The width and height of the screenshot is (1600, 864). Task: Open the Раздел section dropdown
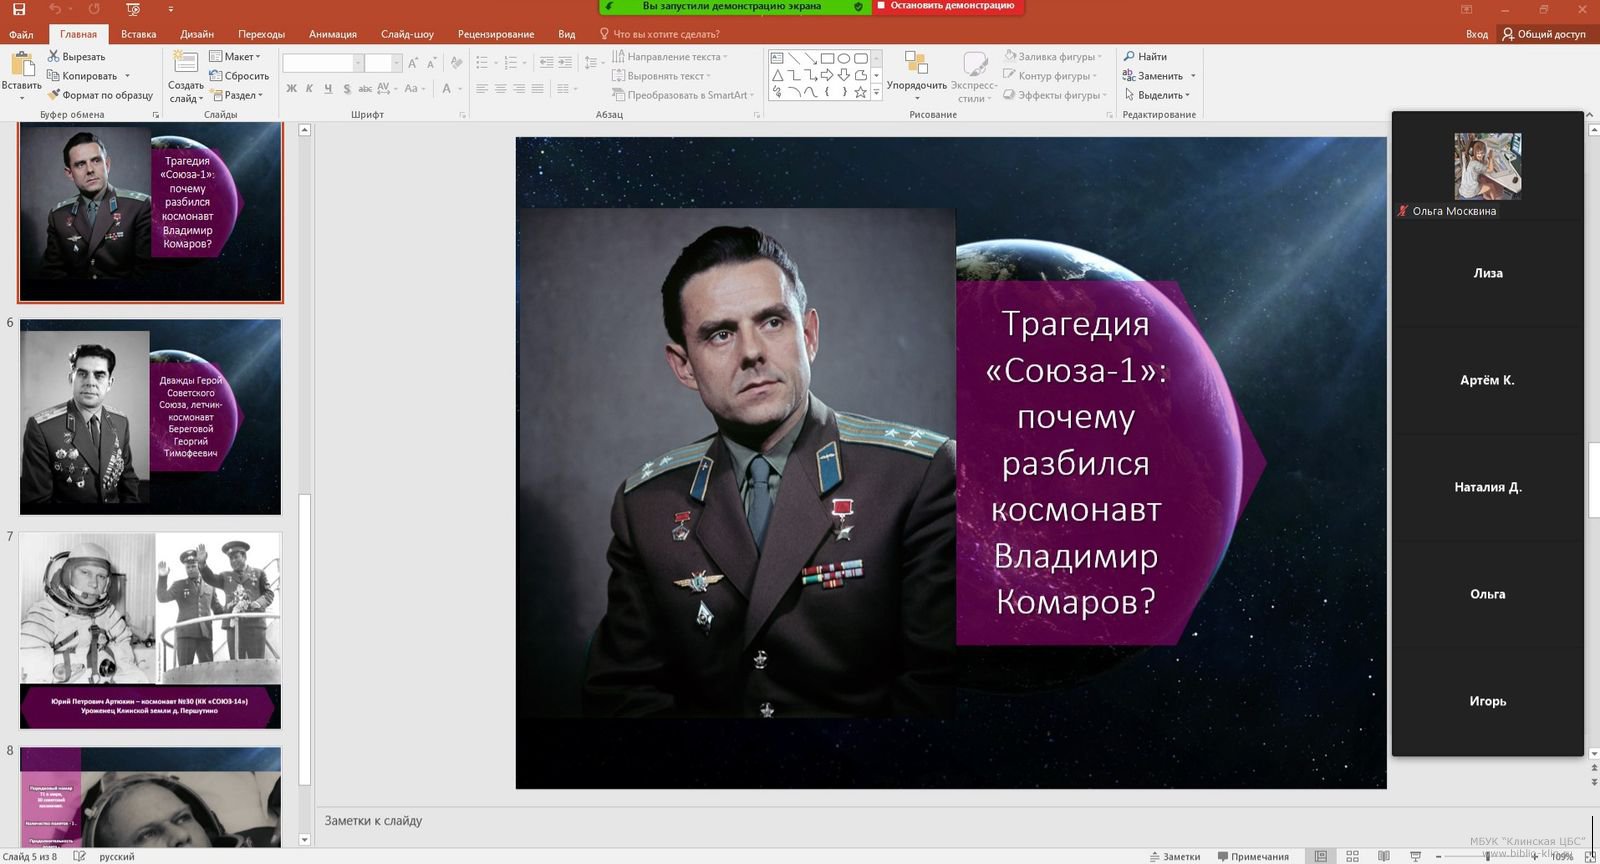tap(237, 95)
